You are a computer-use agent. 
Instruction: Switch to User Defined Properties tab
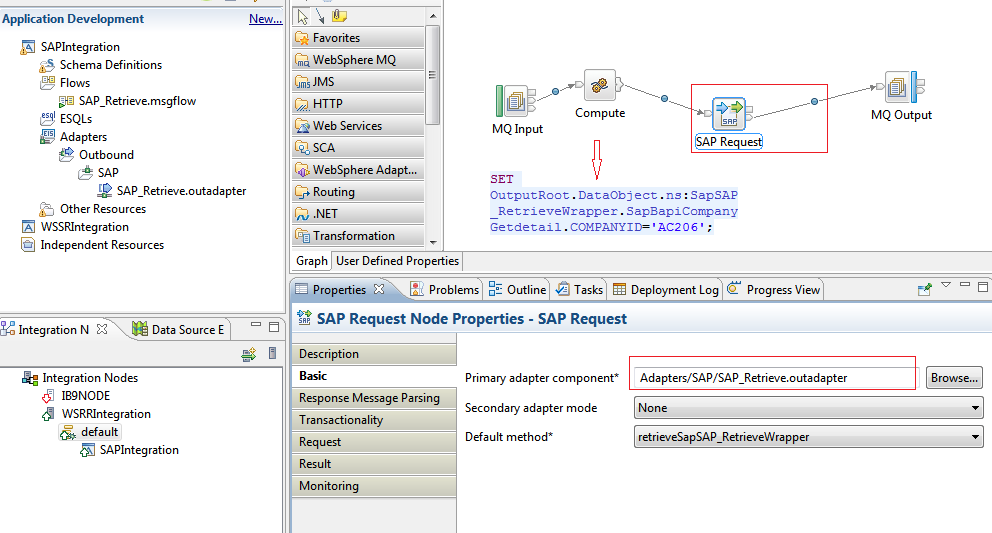[397, 261]
